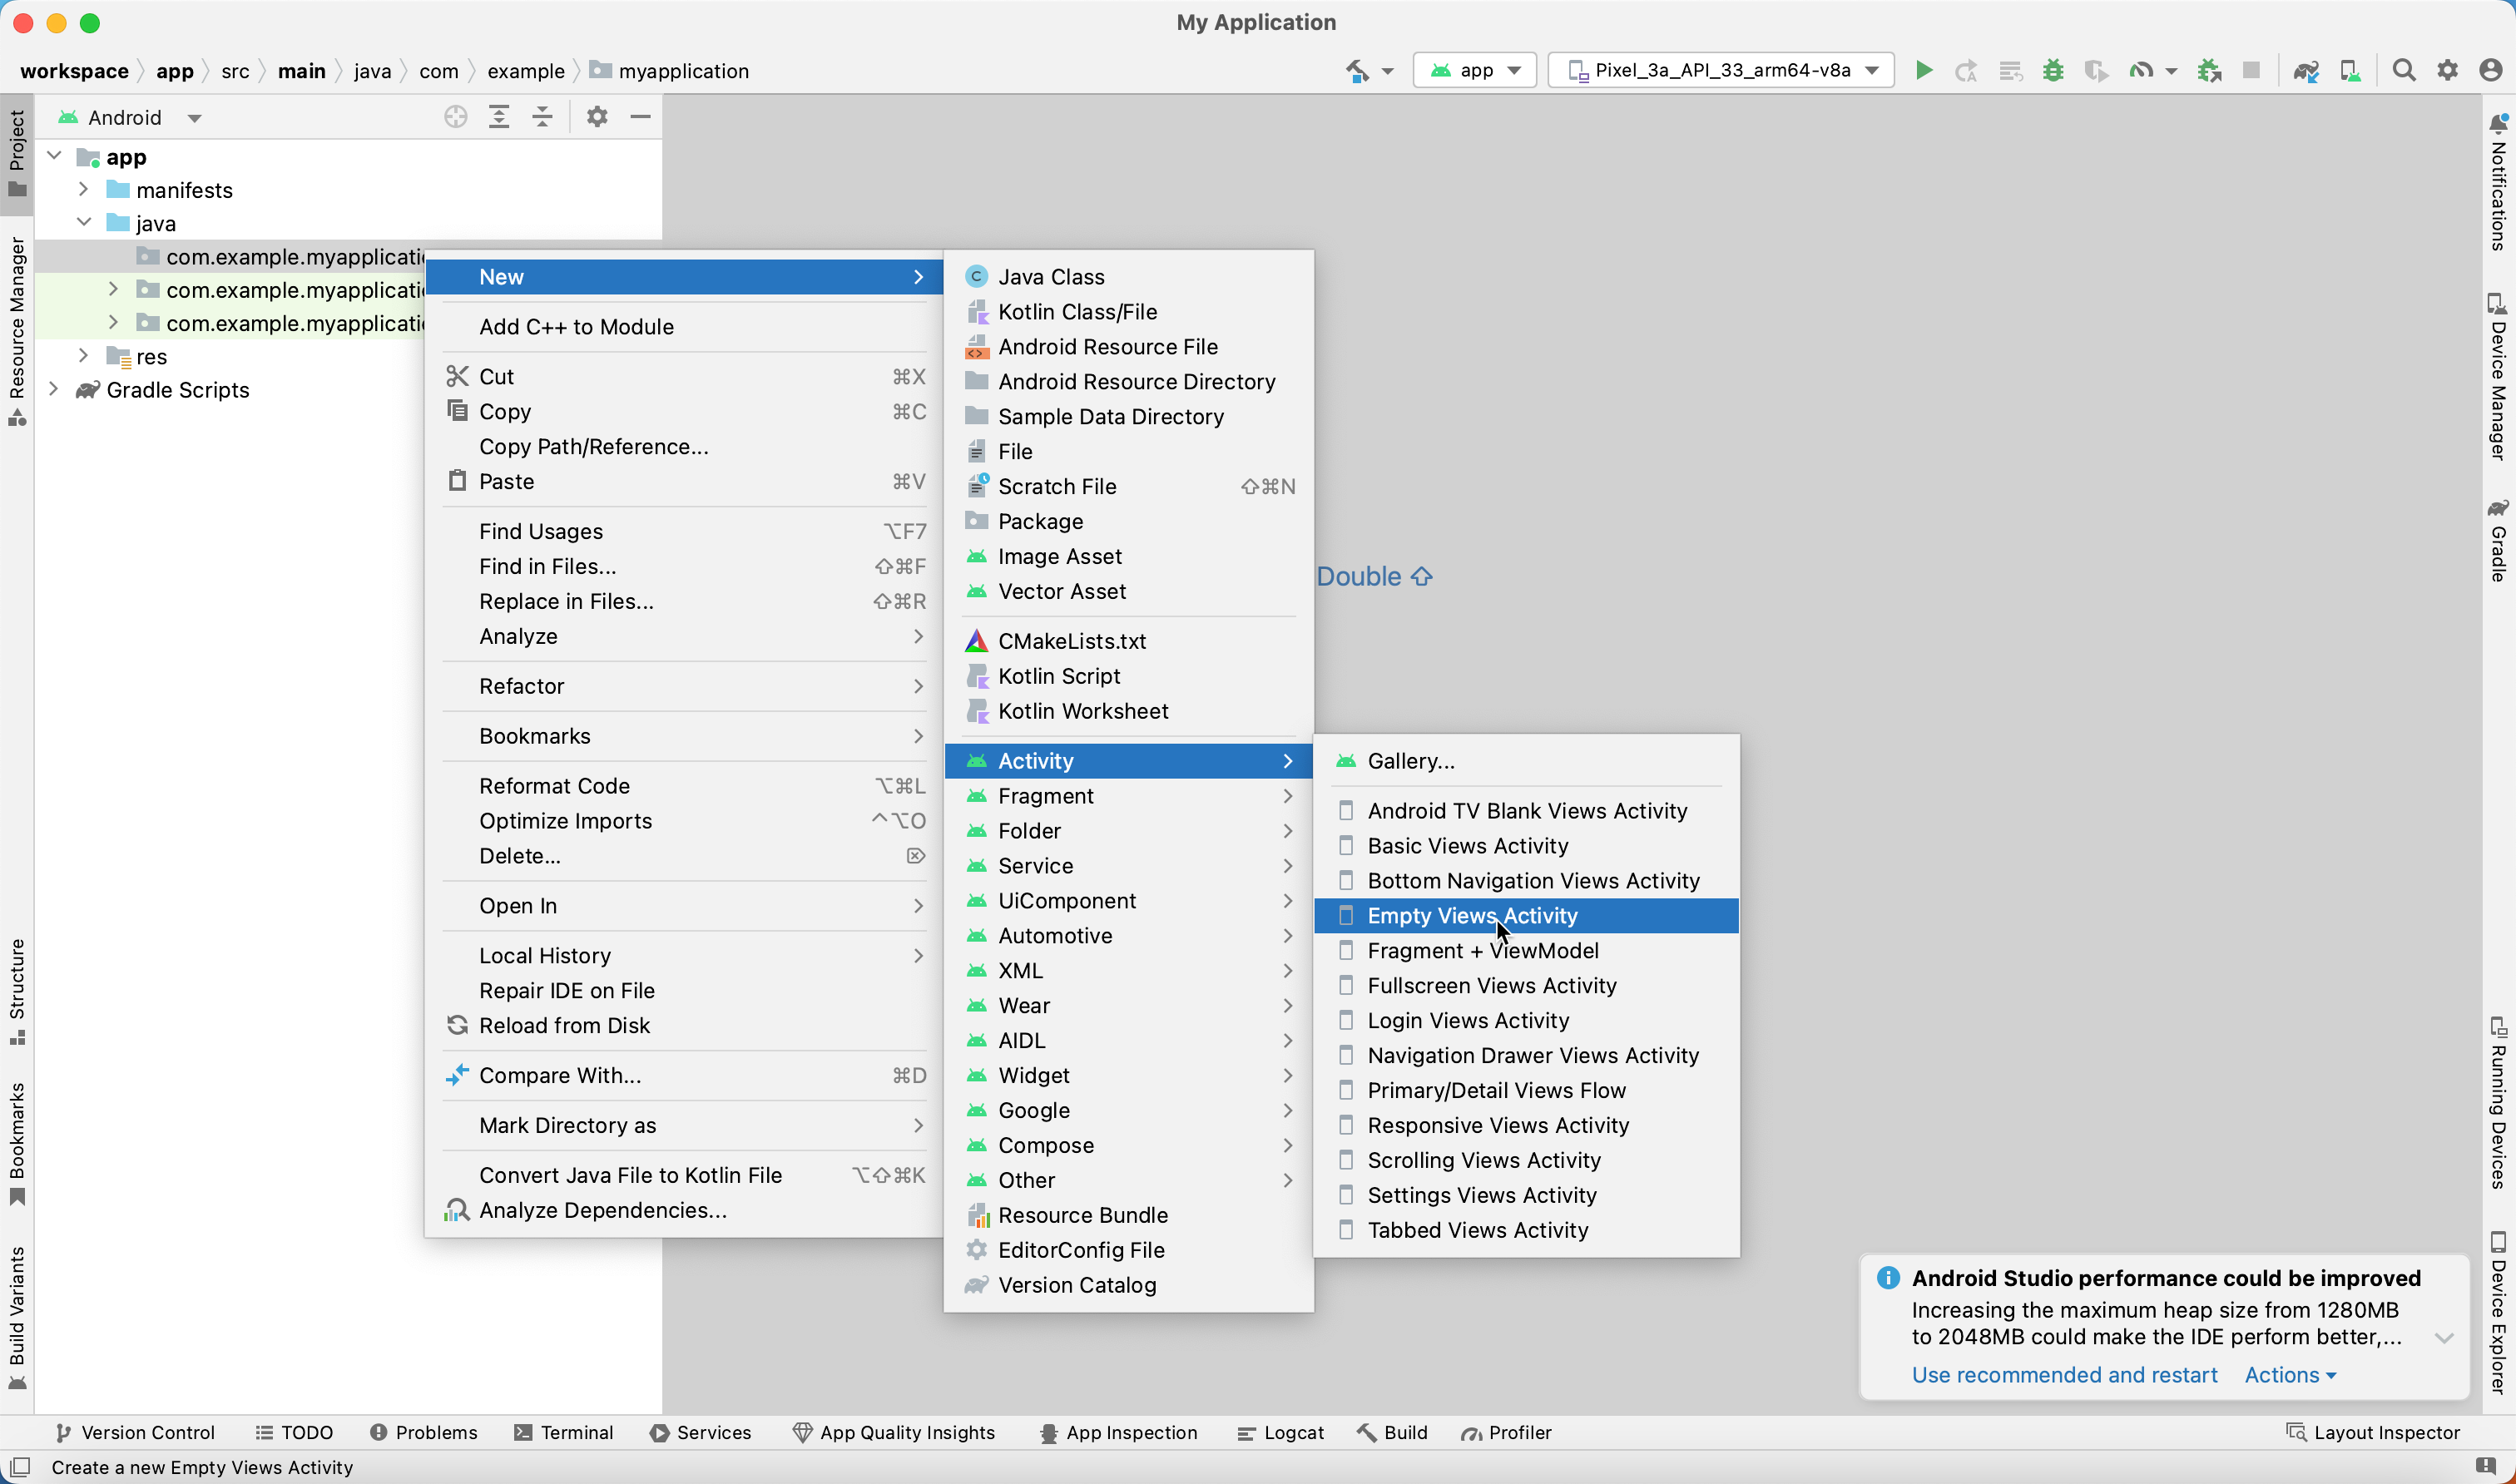Click the Select Opened File target icon

tap(455, 118)
